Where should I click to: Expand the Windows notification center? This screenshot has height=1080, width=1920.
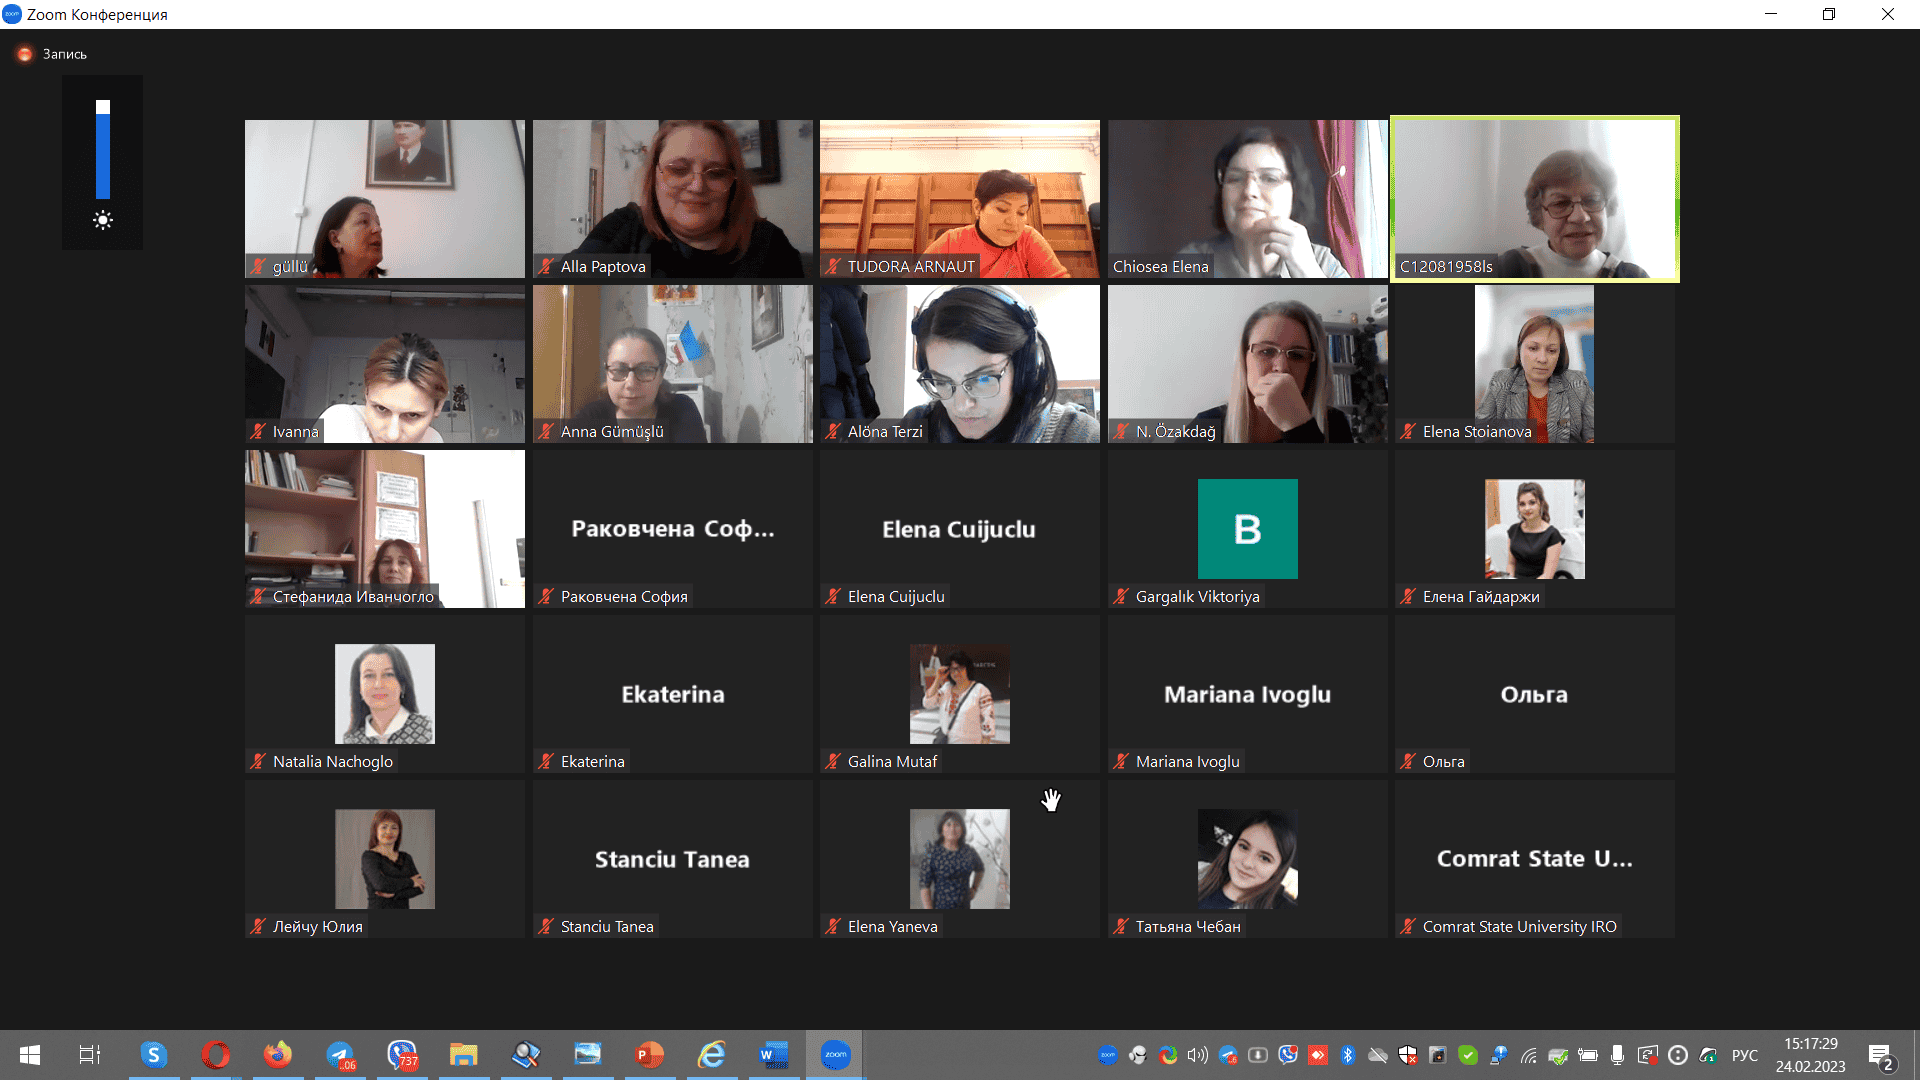(1880, 1055)
